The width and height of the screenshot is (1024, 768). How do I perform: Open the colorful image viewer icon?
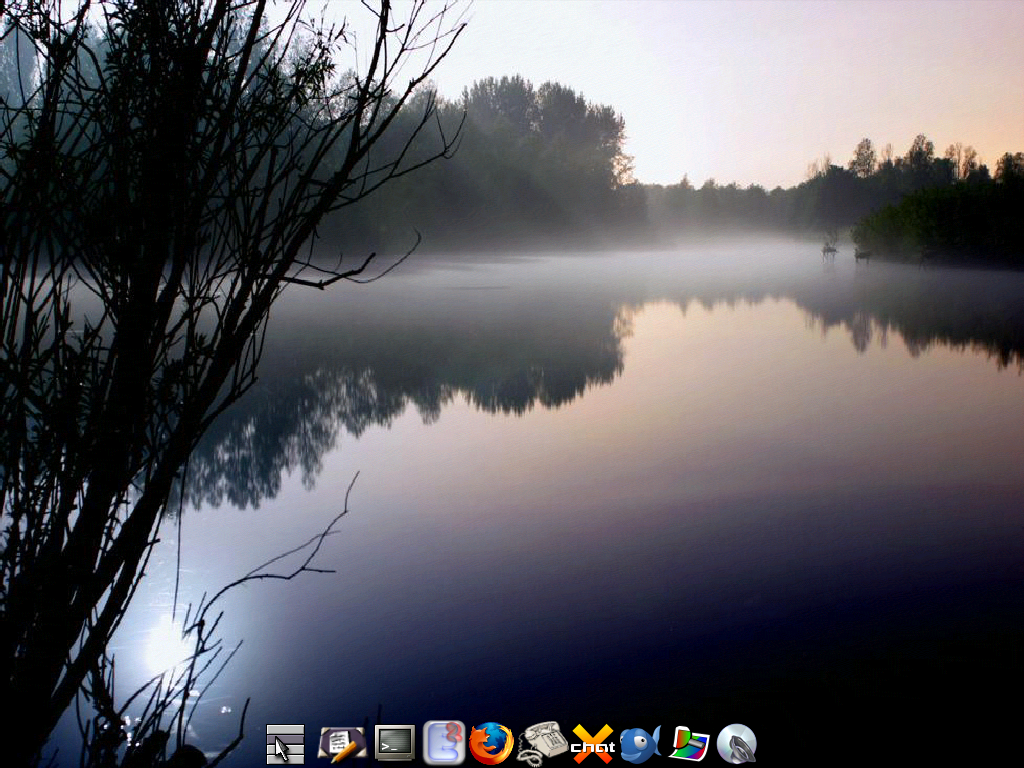(689, 744)
